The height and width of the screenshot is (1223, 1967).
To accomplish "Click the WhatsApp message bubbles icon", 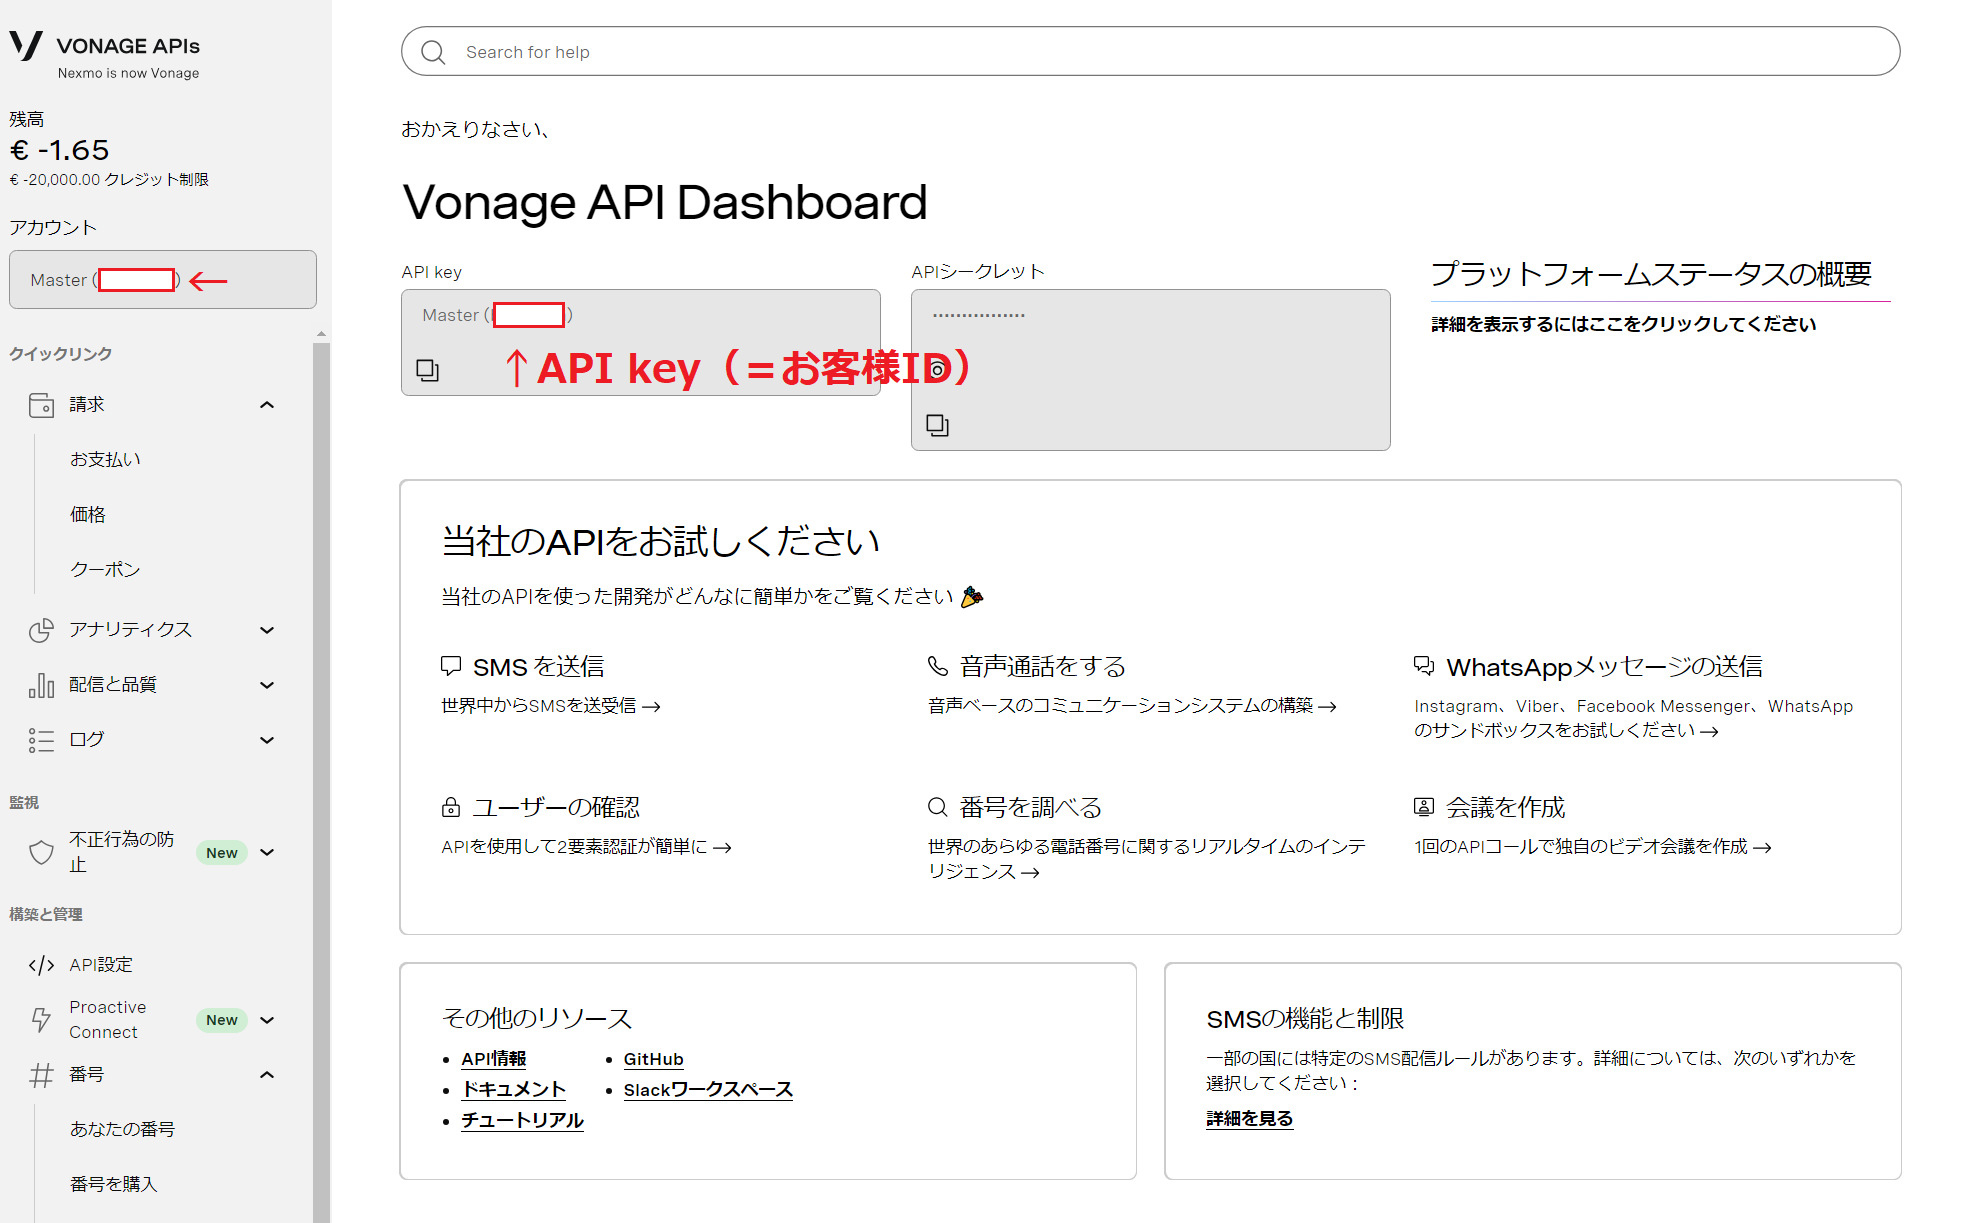I will [x=1424, y=666].
